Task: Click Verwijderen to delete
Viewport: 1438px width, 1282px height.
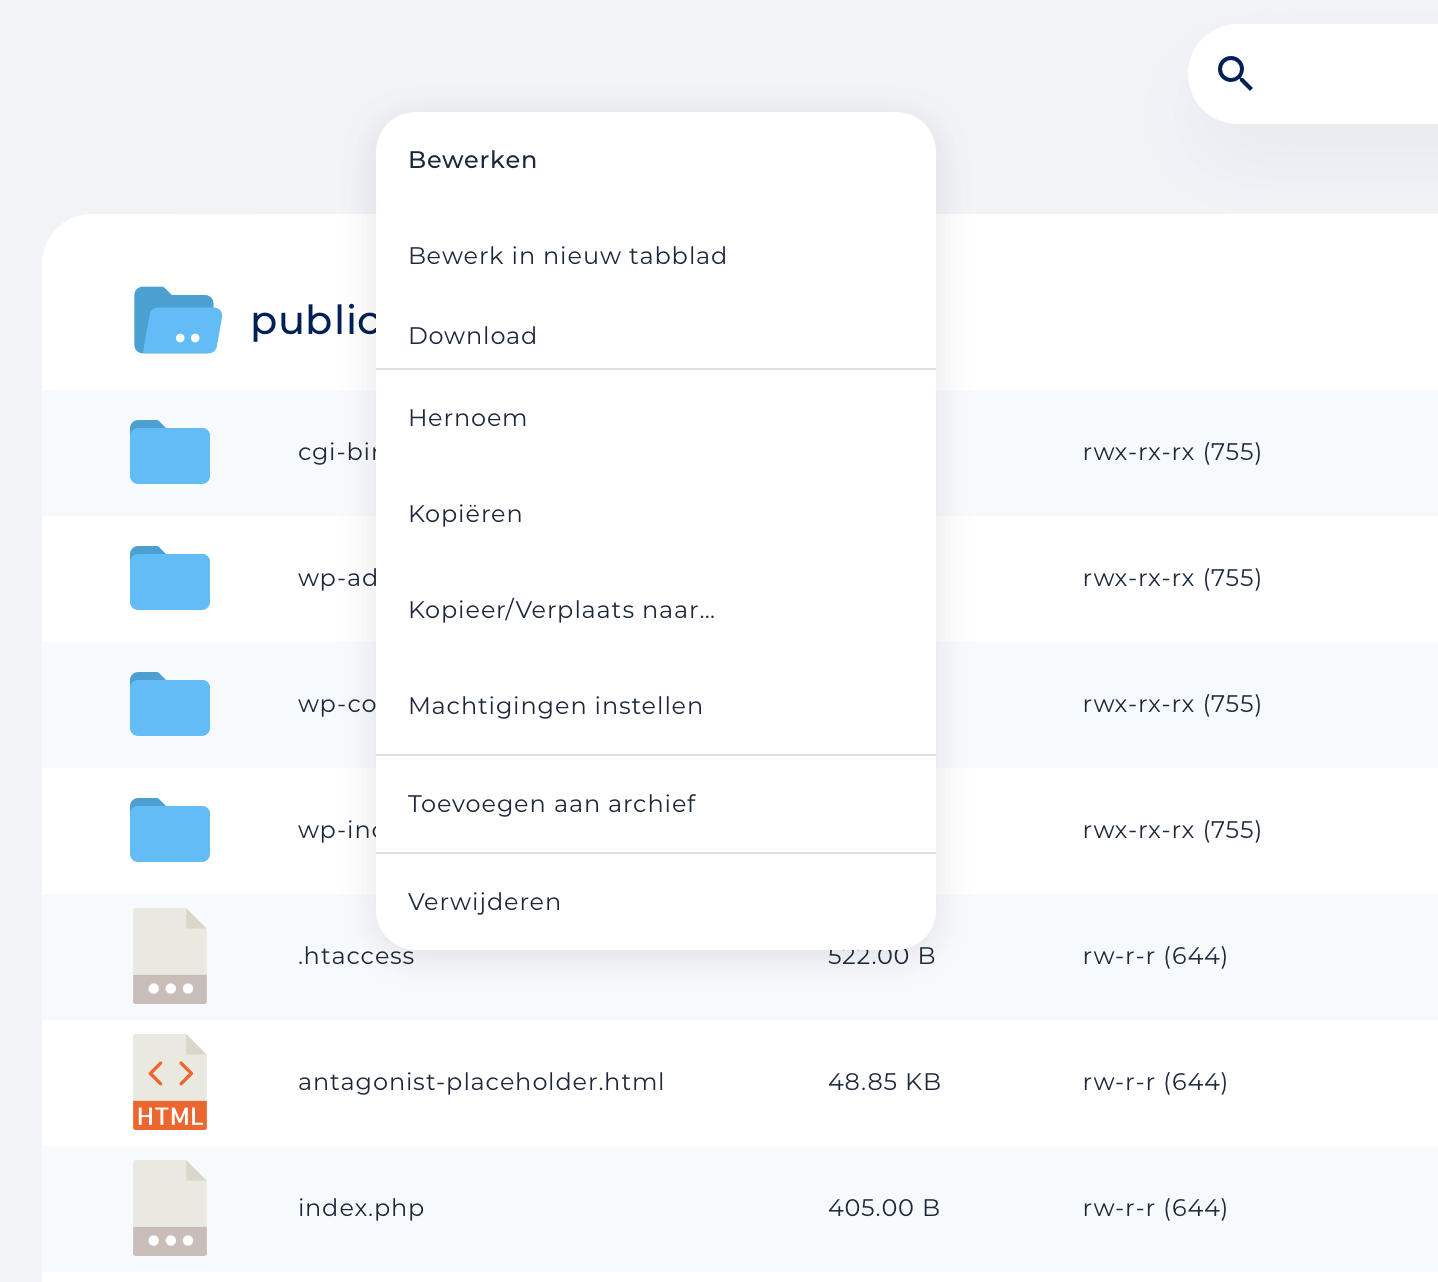Action: pyautogui.click(x=484, y=901)
